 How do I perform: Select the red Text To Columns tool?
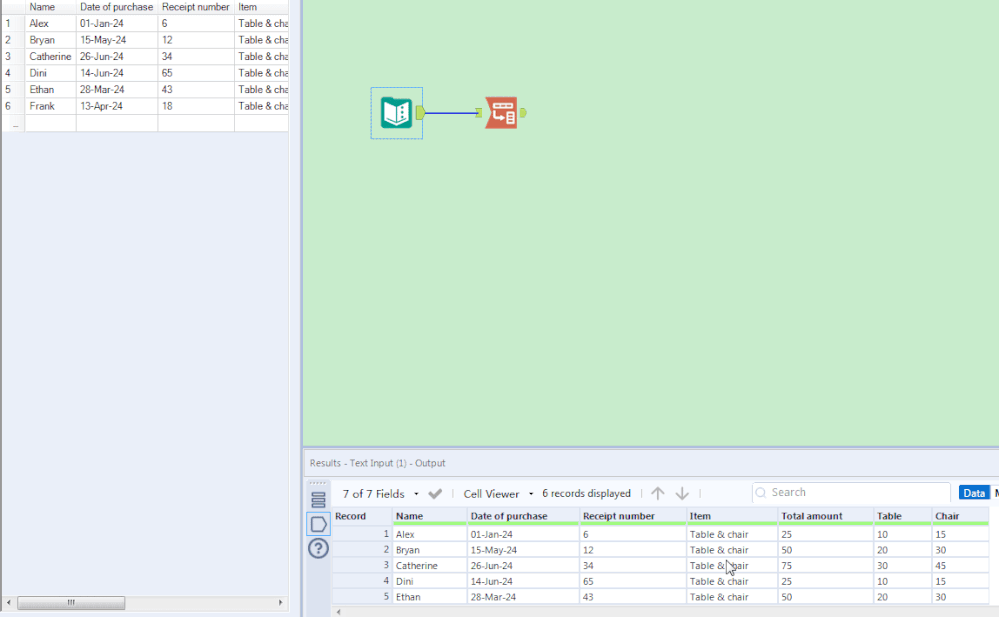pyautogui.click(x=501, y=113)
